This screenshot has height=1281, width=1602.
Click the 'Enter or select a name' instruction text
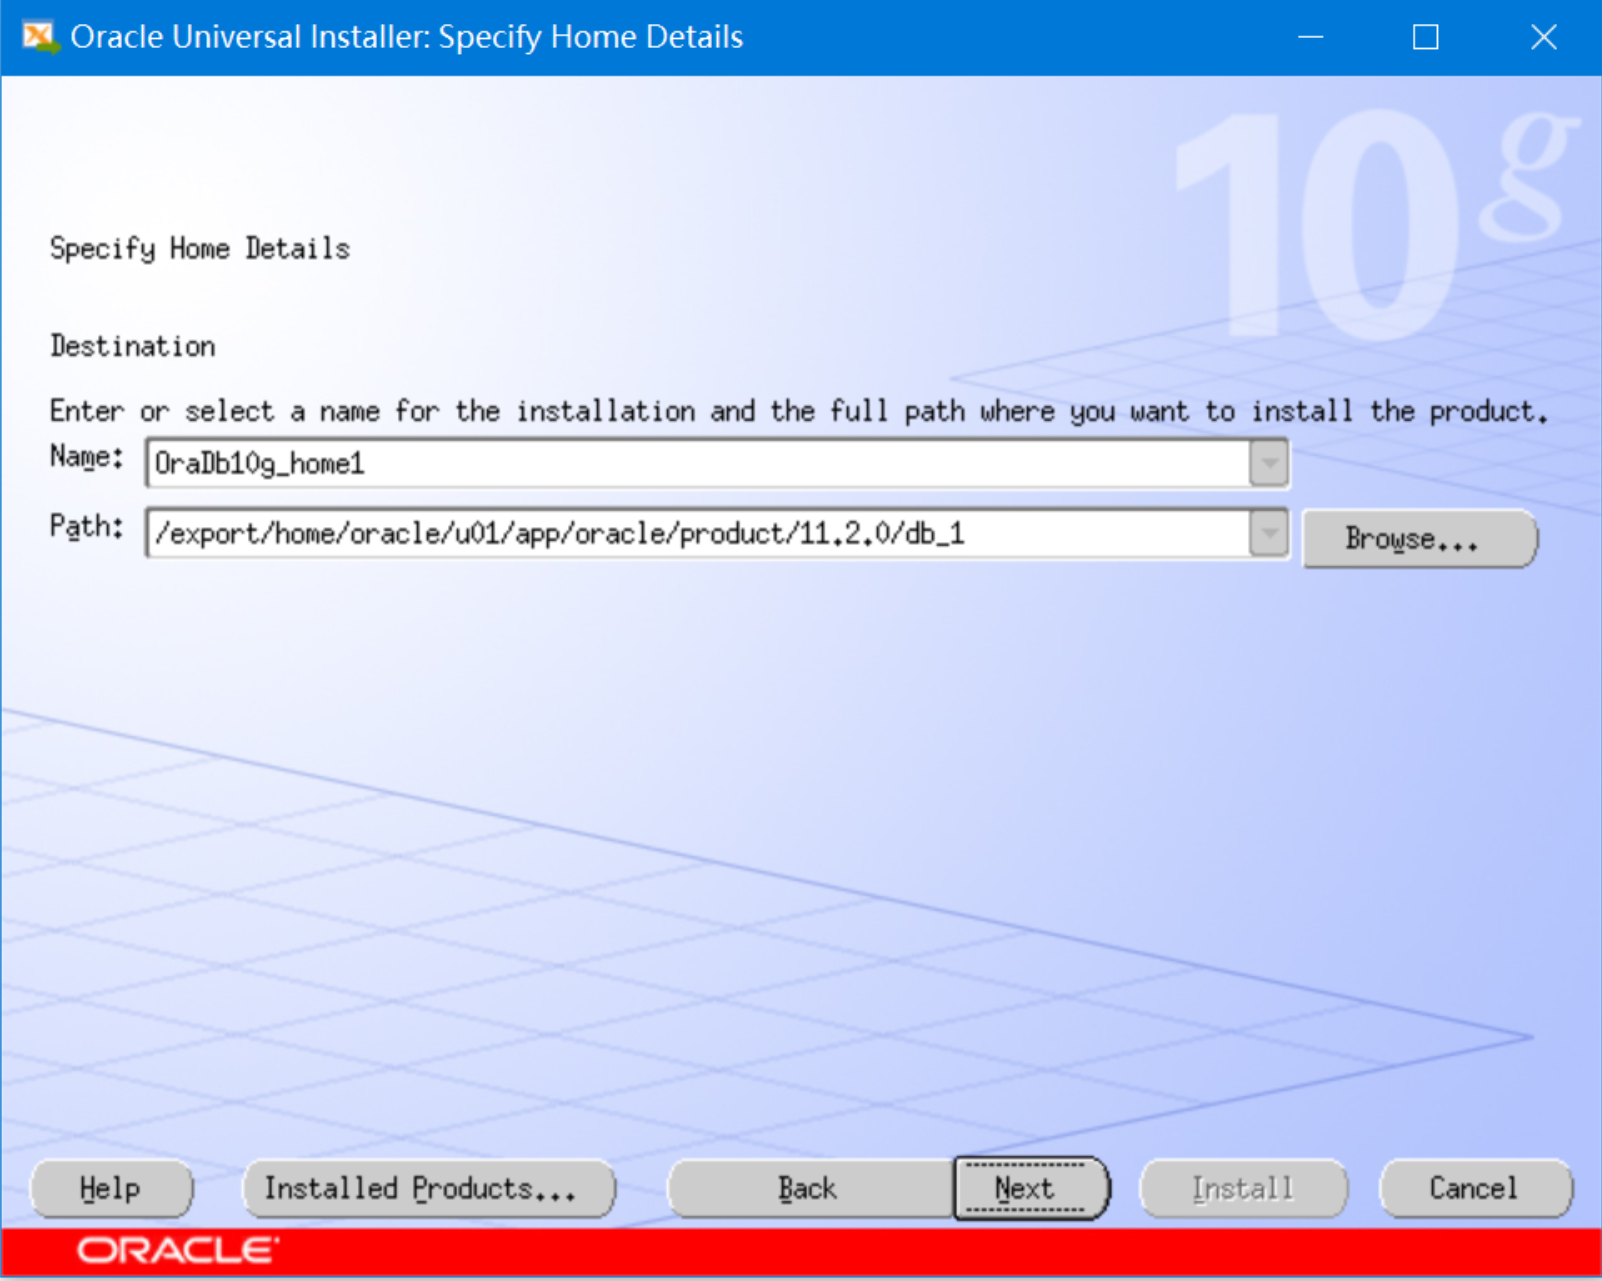(798, 411)
